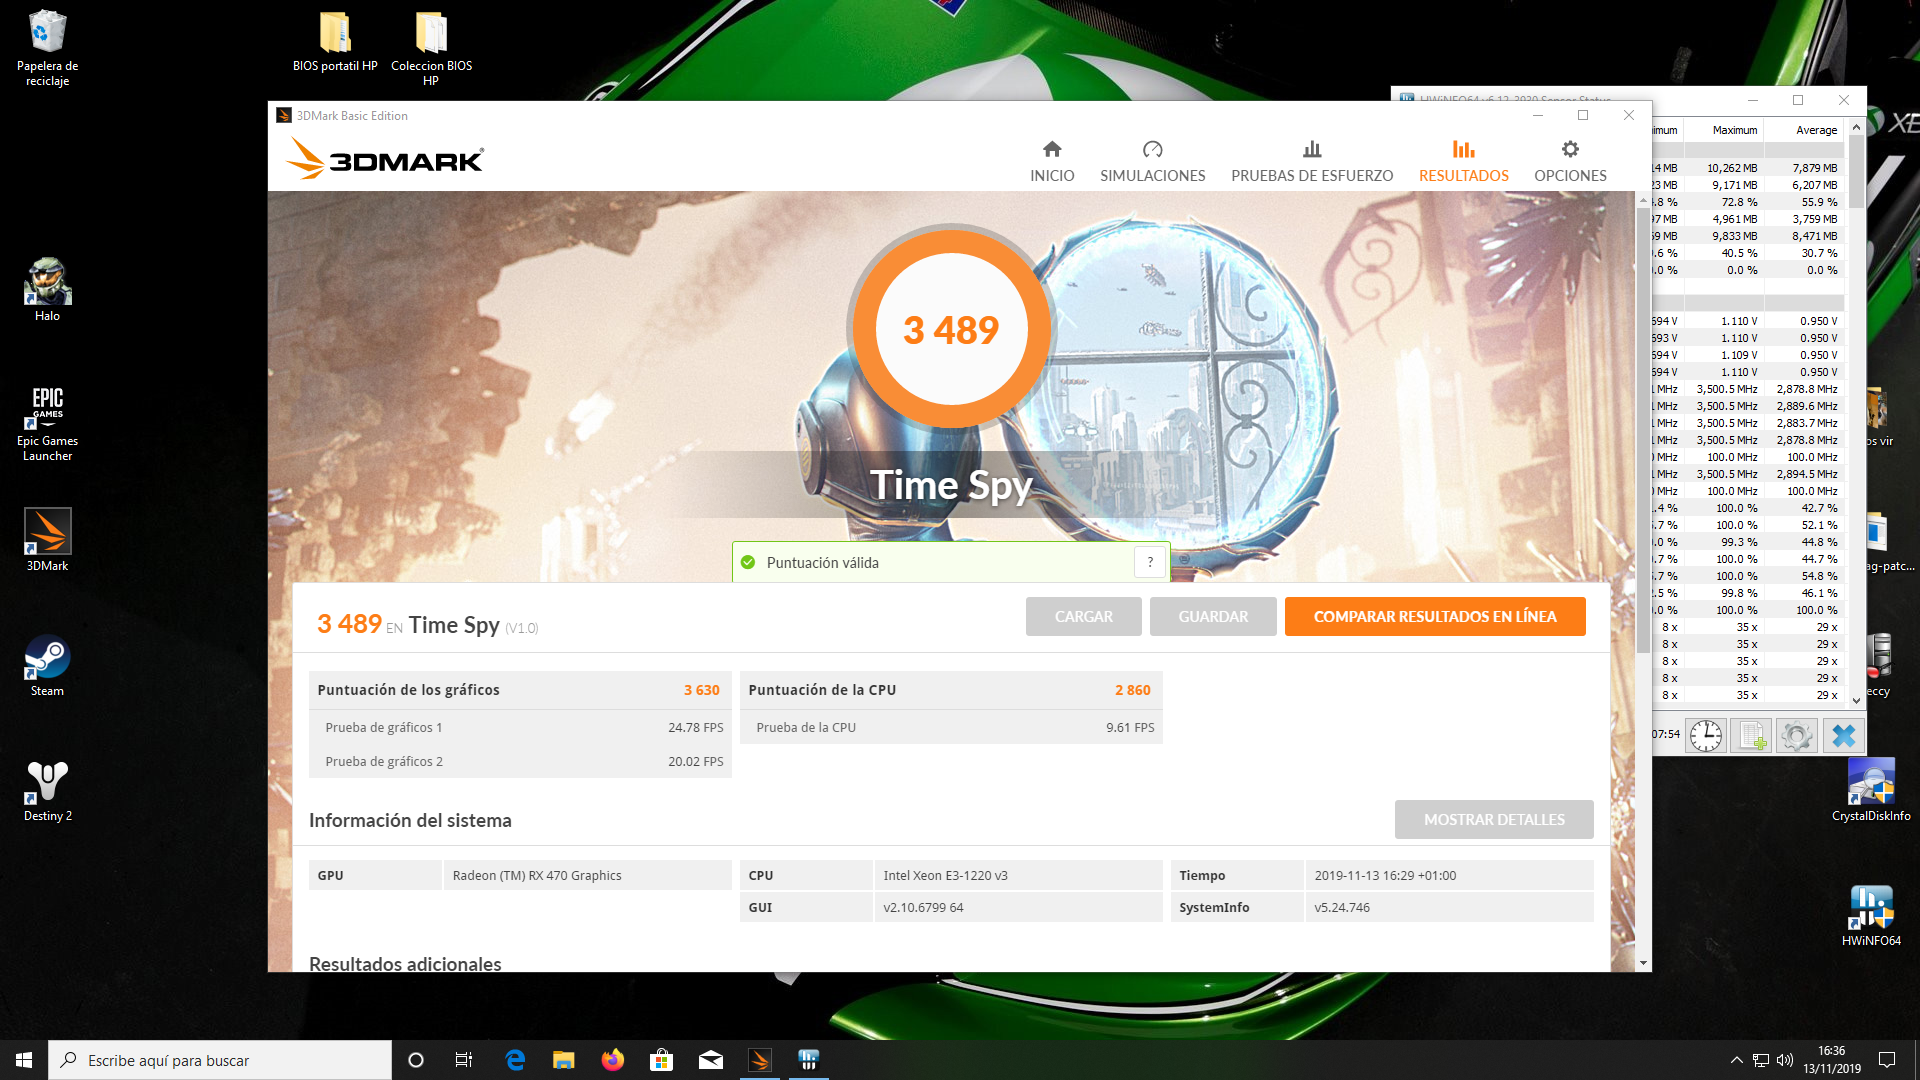Open the INICIO home tab

[1052, 161]
